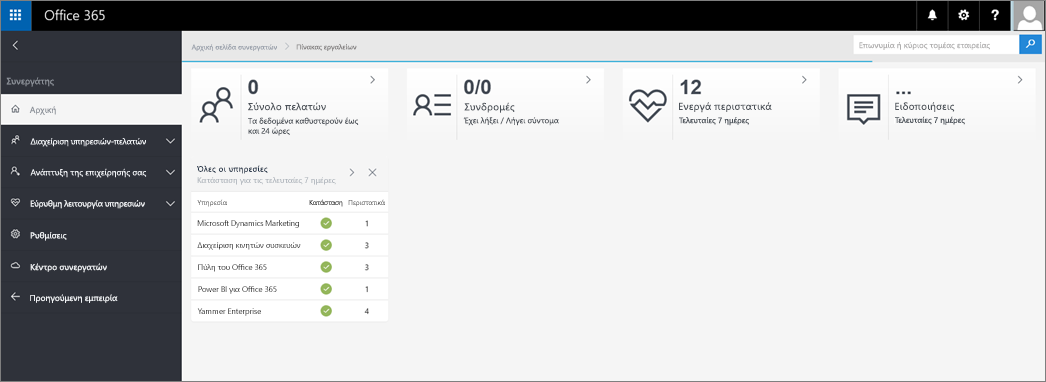Select Αρχική in the sidebar
The image size is (1046, 382).
click(x=91, y=109)
